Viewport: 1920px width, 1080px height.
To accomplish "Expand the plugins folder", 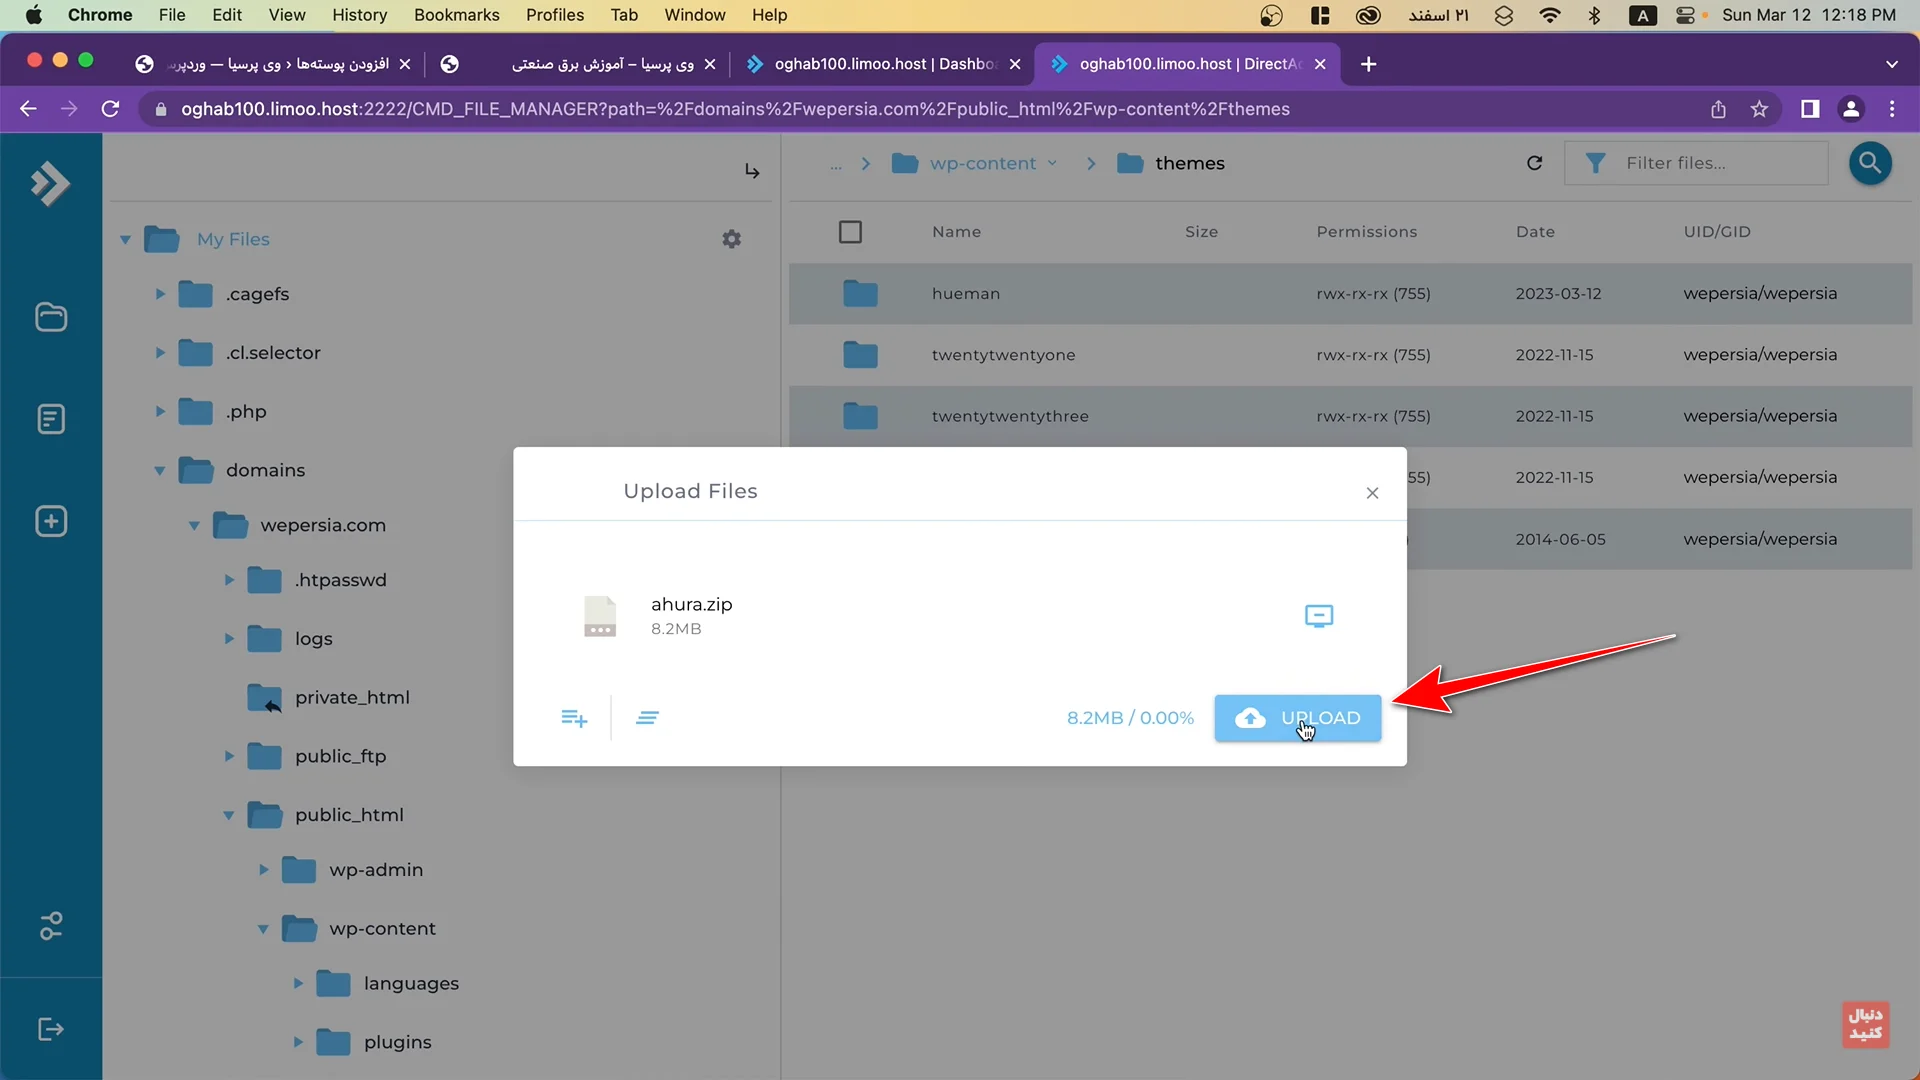I will [298, 1042].
